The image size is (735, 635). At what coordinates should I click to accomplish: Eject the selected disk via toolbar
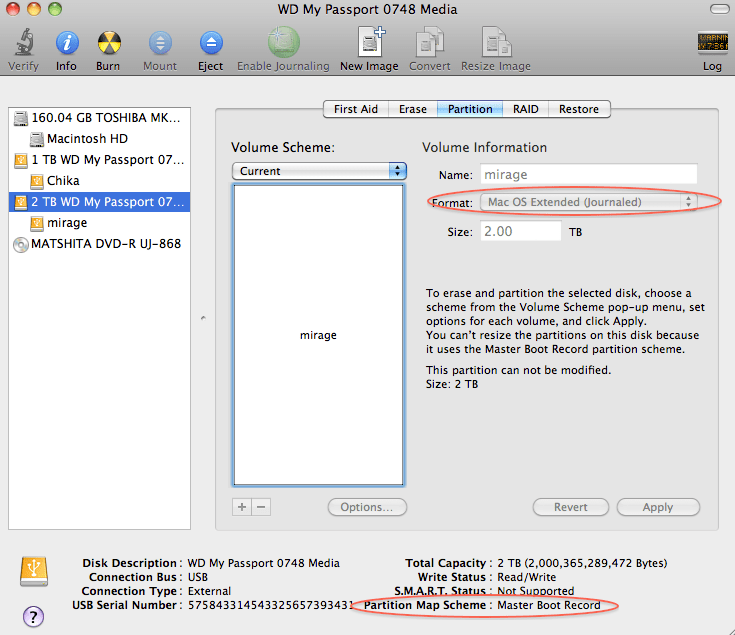pyautogui.click(x=210, y=43)
